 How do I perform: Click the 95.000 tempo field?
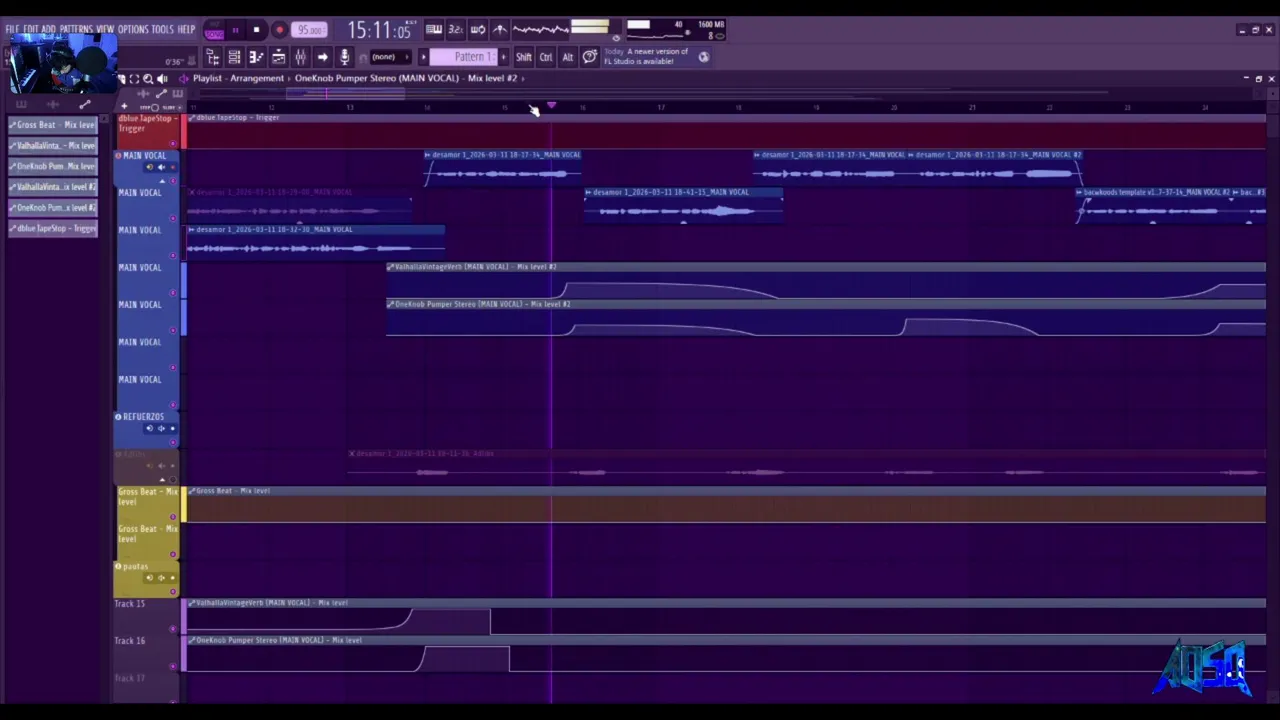pos(309,30)
